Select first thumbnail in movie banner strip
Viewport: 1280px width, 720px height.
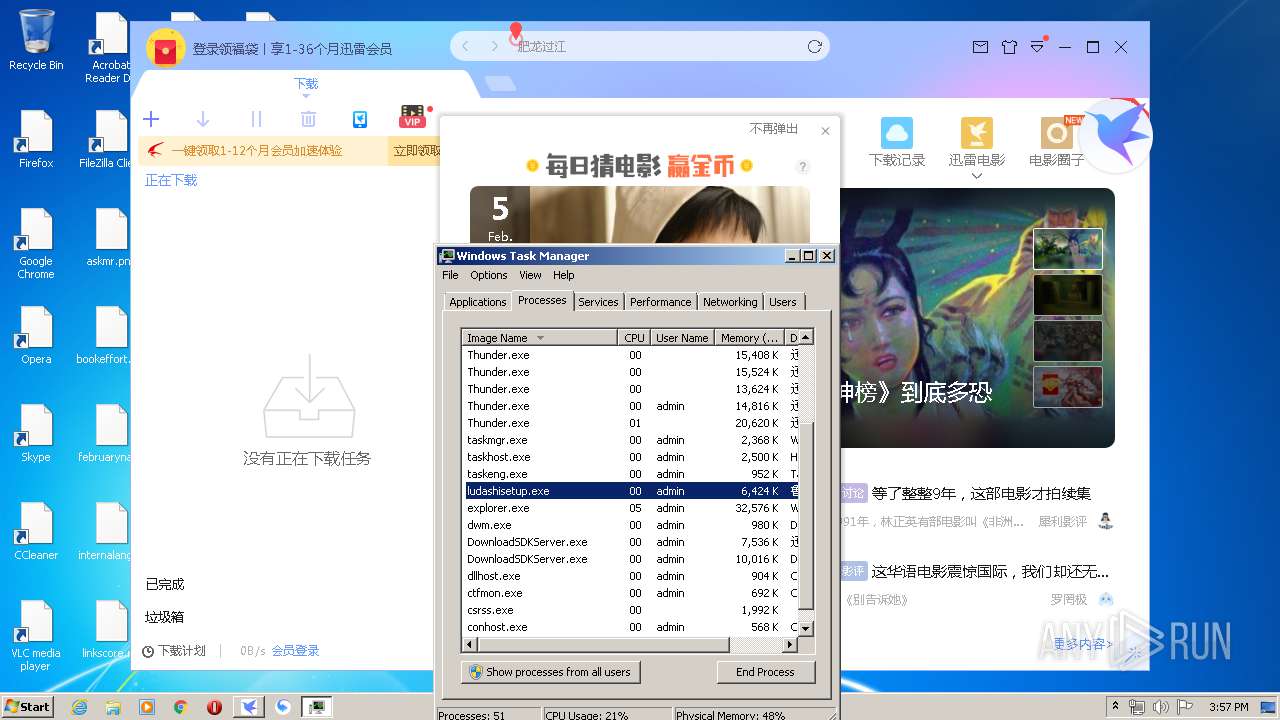pyautogui.click(x=1068, y=249)
